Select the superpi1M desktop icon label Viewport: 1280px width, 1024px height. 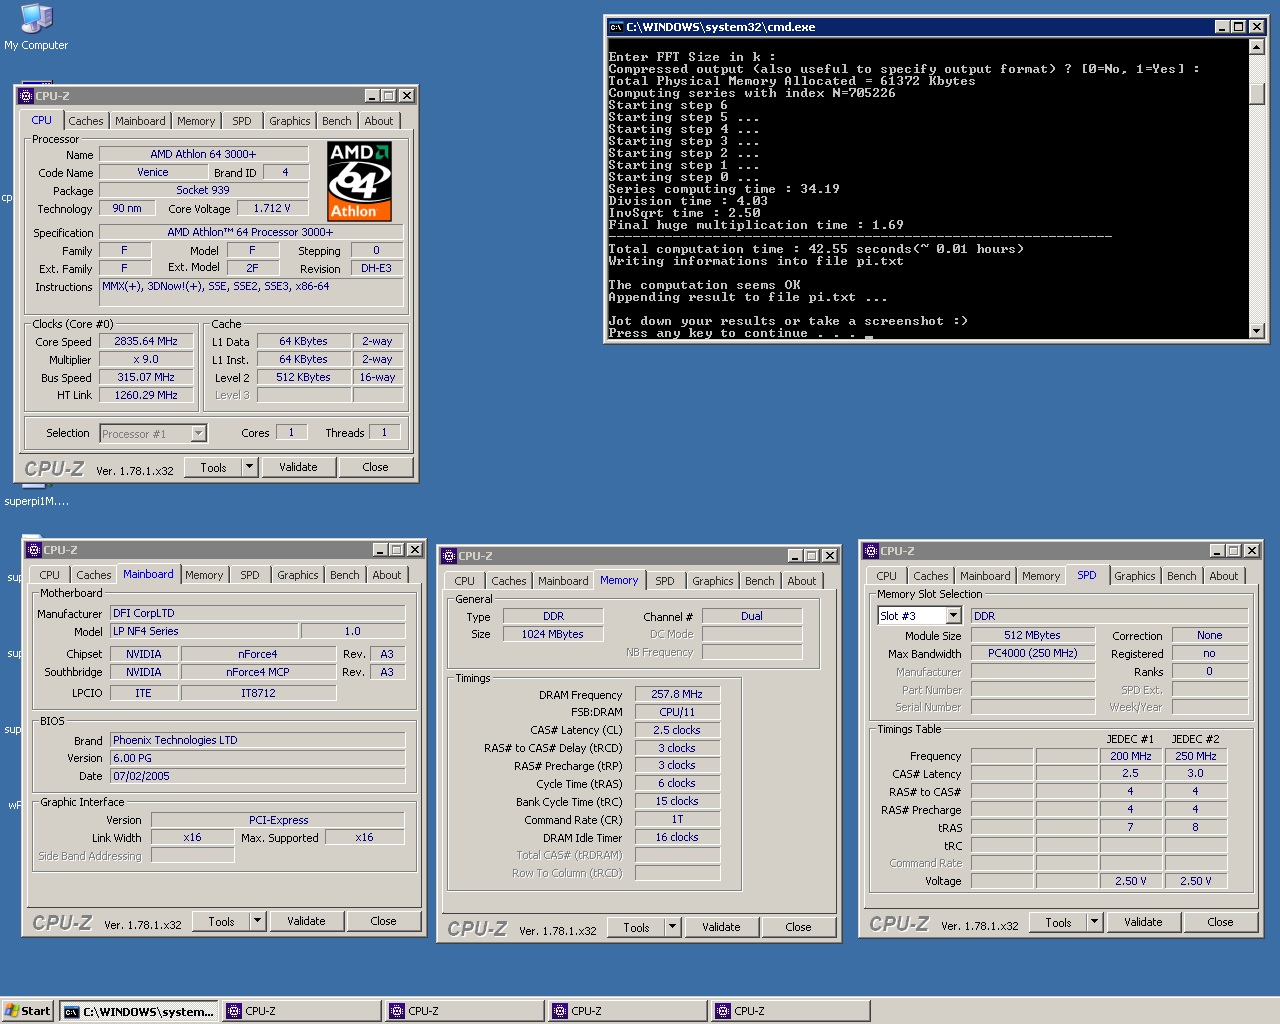click(37, 501)
